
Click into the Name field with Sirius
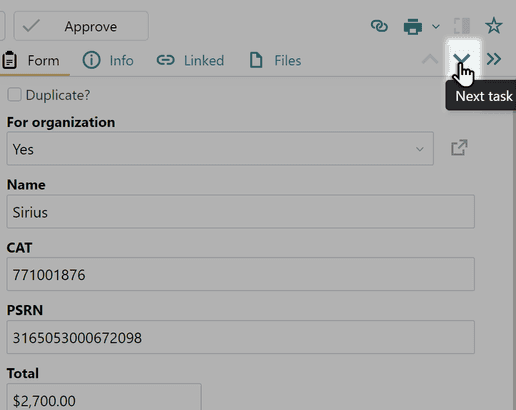coord(241,212)
